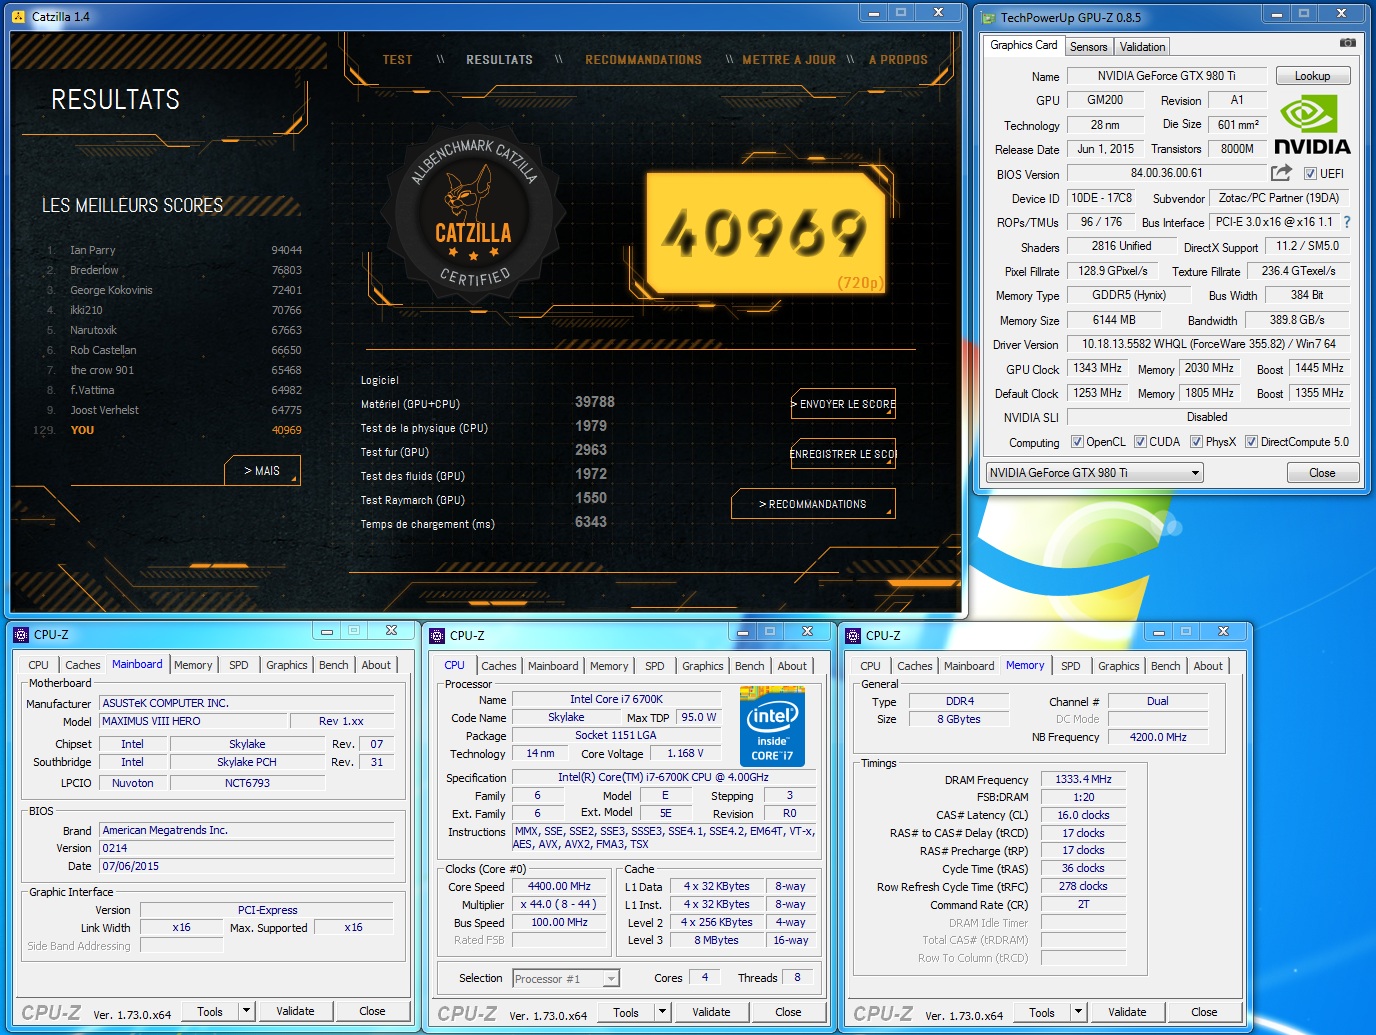Select Graphics tab in the Memory CPU-Z window
The height and width of the screenshot is (1035, 1376).
[1118, 666]
